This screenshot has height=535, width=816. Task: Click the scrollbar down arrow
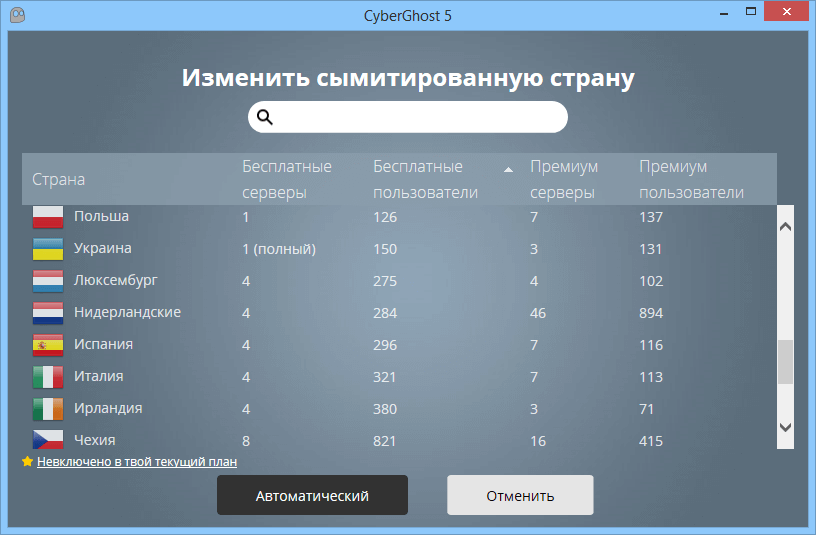[x=785, y=426]
